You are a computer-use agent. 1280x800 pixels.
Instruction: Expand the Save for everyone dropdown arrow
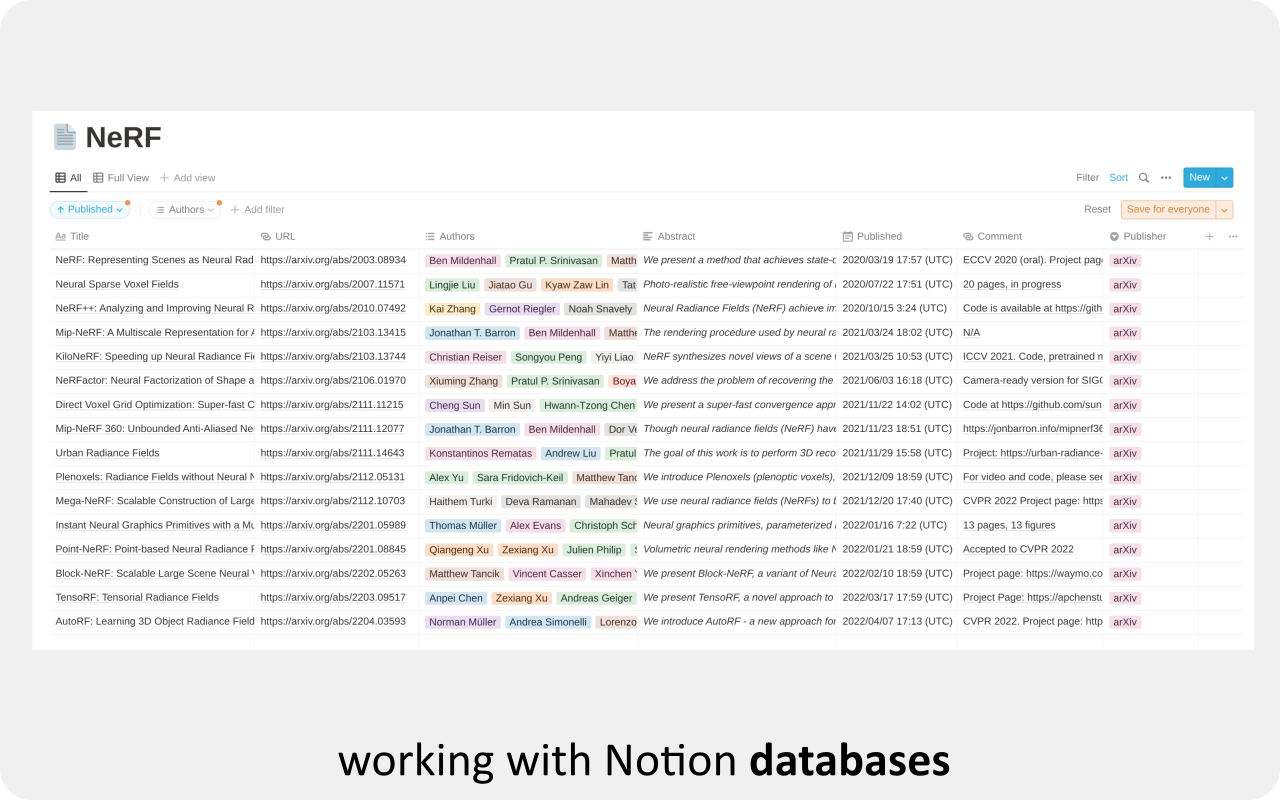1225,210
